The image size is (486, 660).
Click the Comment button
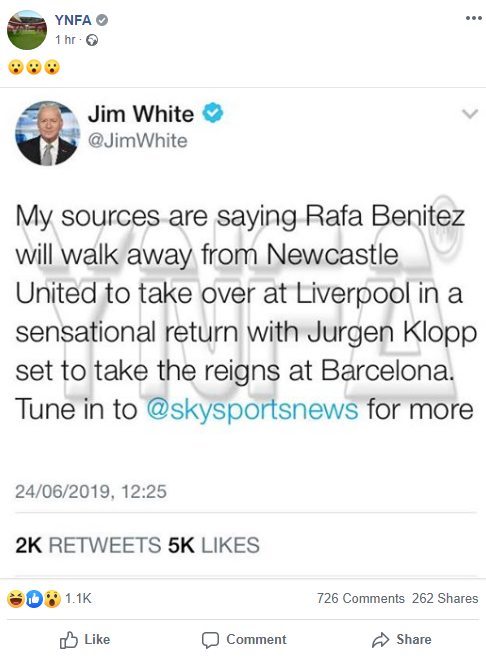click(244, 640)
